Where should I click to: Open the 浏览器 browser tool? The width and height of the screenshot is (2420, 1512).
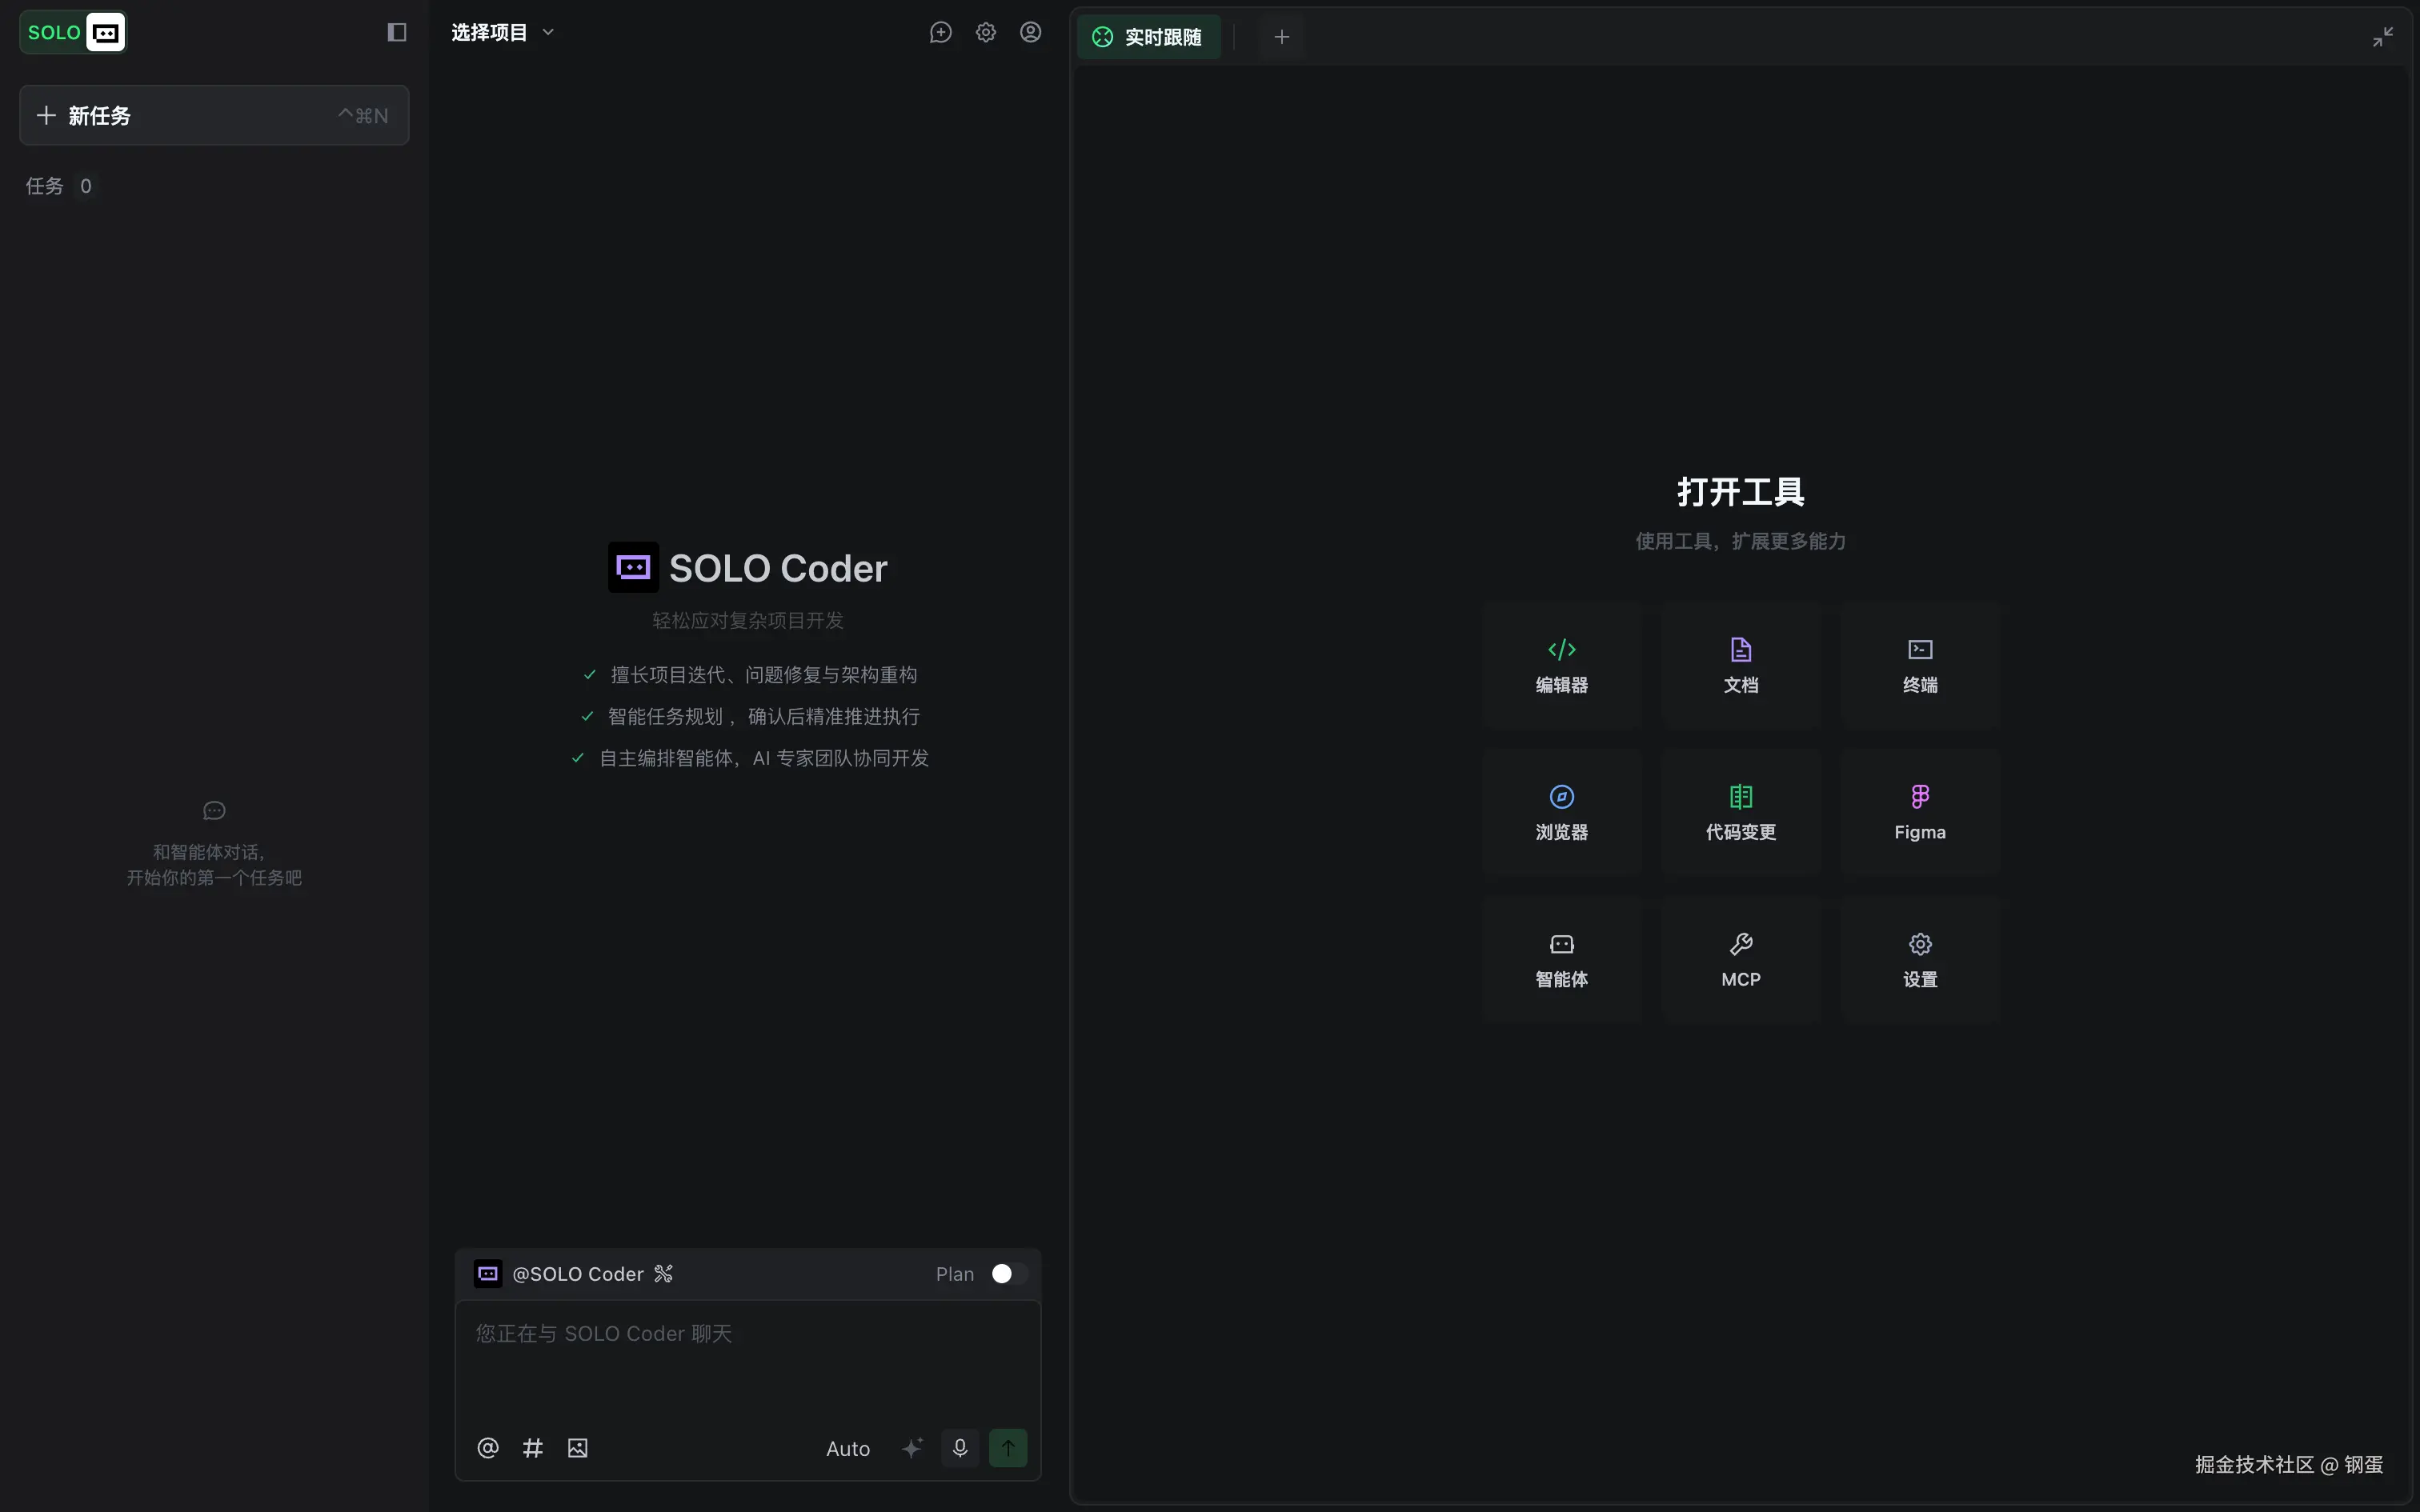[1561, 813]
